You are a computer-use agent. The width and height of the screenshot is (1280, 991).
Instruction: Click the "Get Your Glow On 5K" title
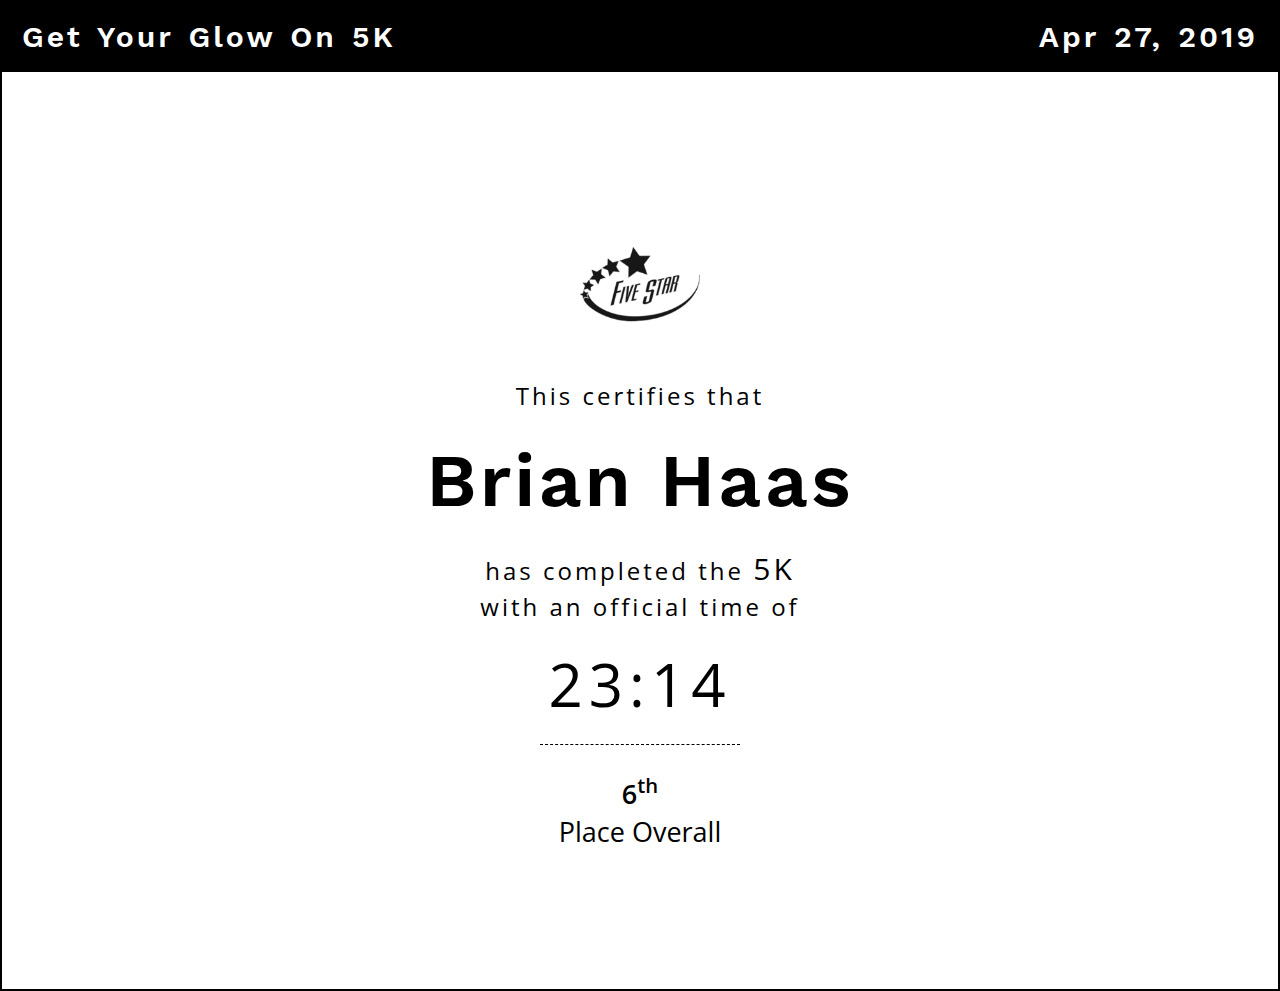coord(208,38)
